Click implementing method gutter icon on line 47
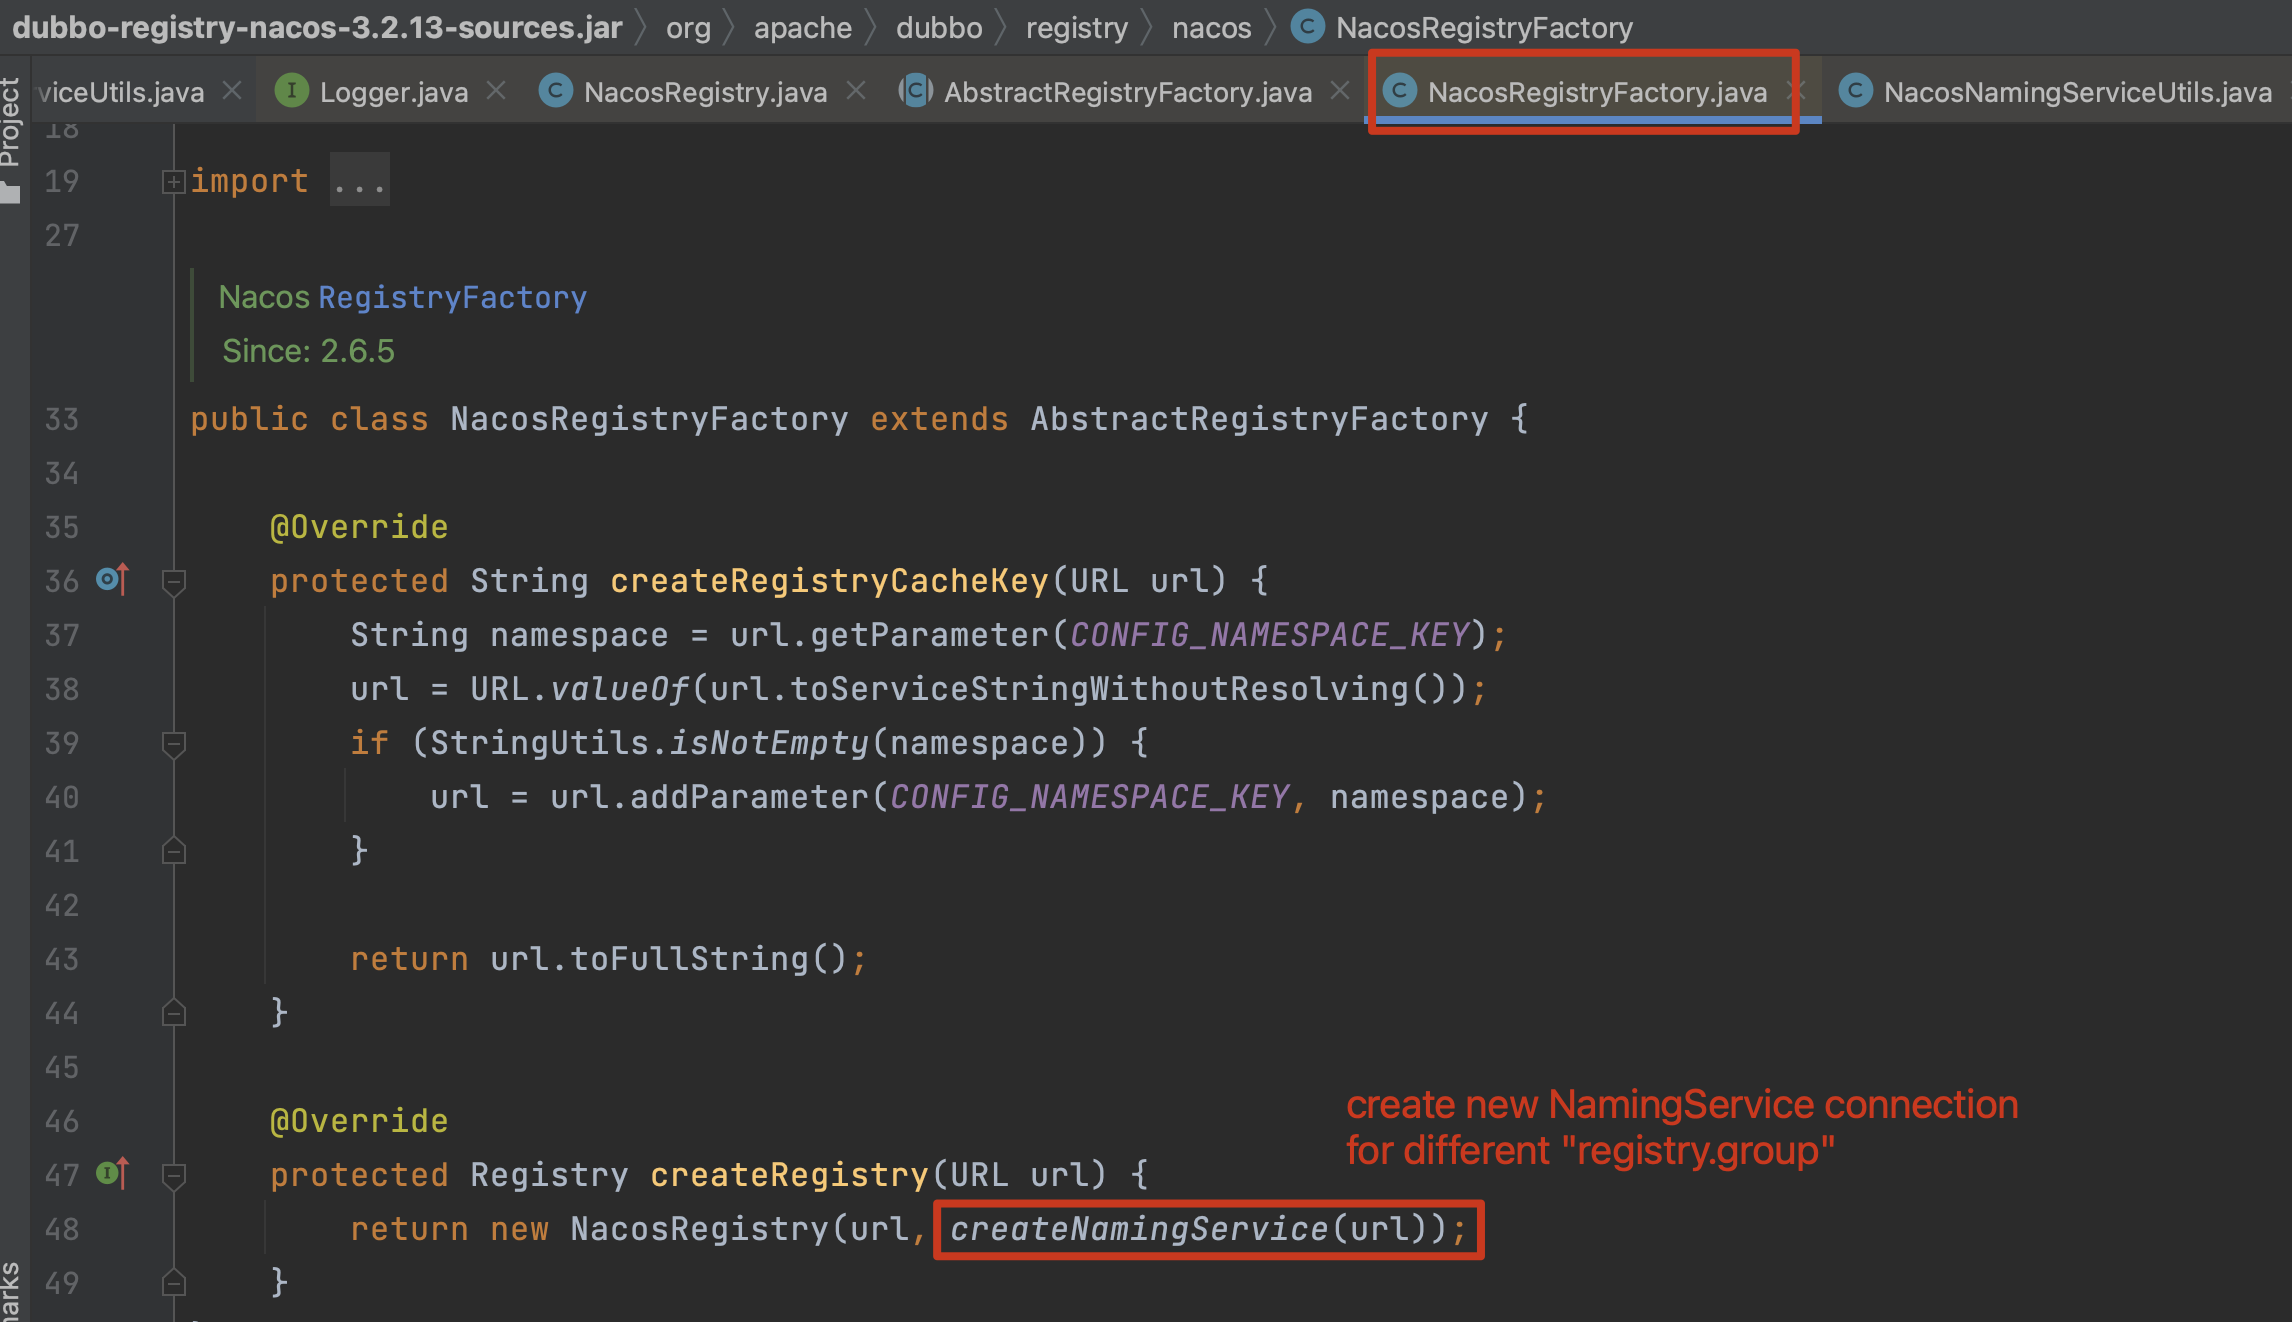The image size is (2292, 1322). [x=112, y=1172]
